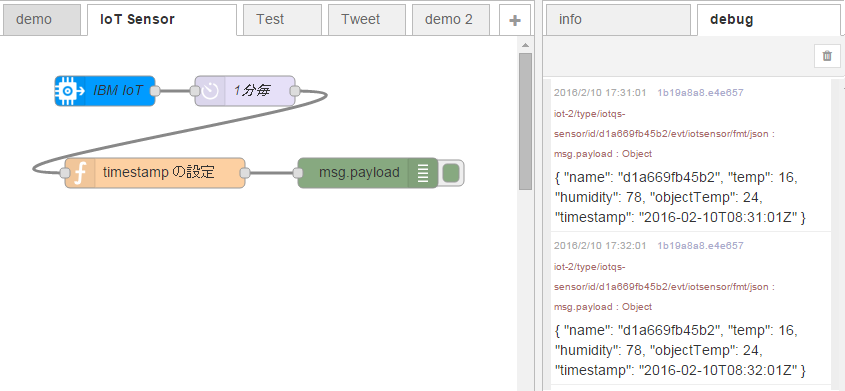The image size is (845, 391).
Task: Select the IBM IoT input node
Action: pyautogui.click(x=105, y=90)
